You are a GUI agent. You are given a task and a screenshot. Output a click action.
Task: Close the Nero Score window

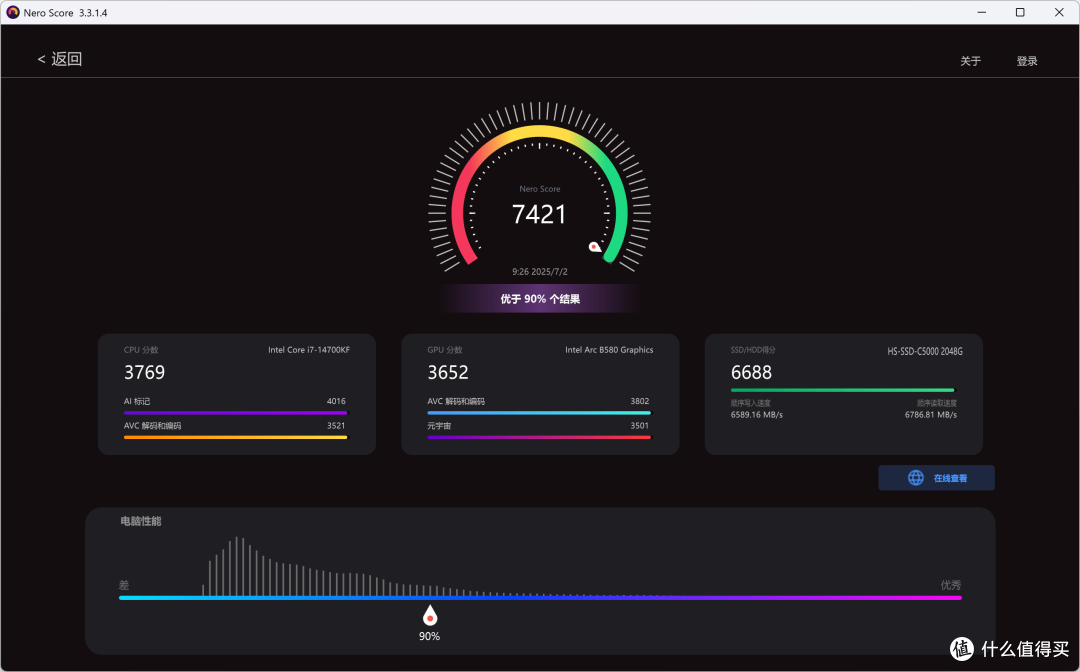[1059, 12]
